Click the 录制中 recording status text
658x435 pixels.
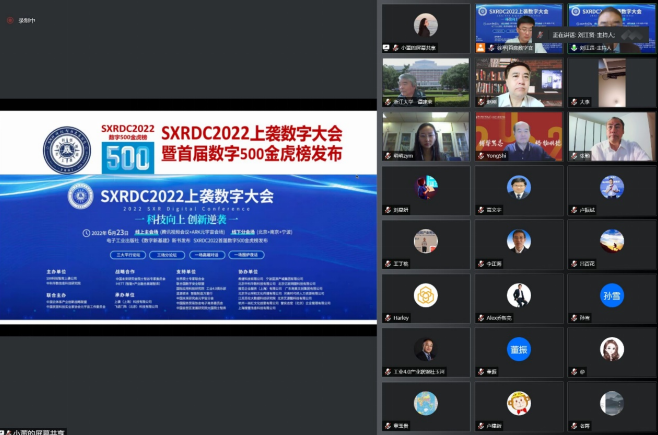pyautogui.click(x=26, y=20)
